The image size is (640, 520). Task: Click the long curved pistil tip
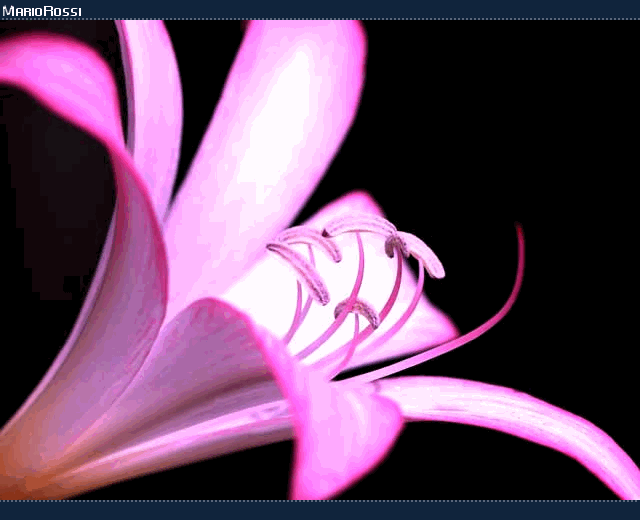[519, 232]
